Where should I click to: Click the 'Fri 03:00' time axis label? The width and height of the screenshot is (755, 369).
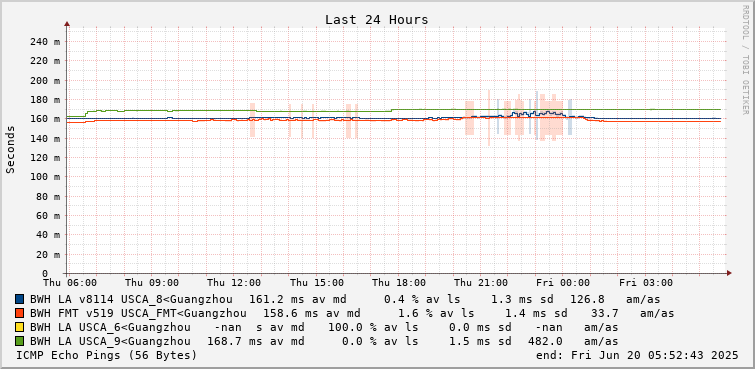pos(646,283)
